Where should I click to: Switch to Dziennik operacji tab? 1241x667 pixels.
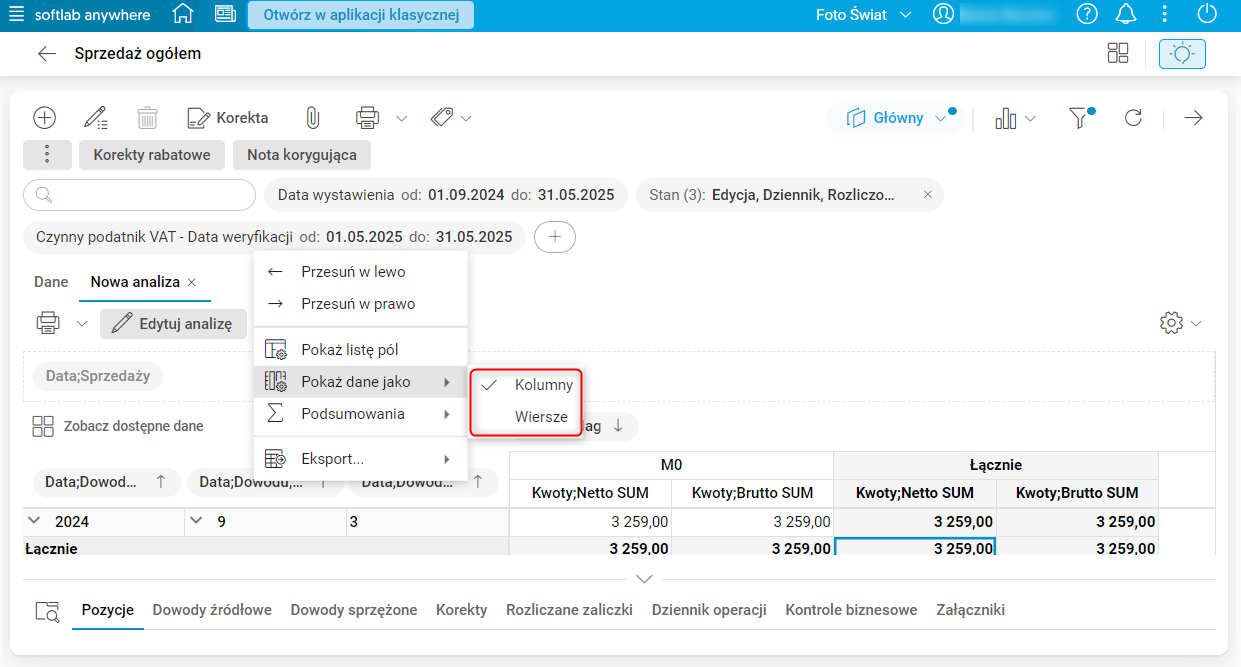tap(709, 610)
